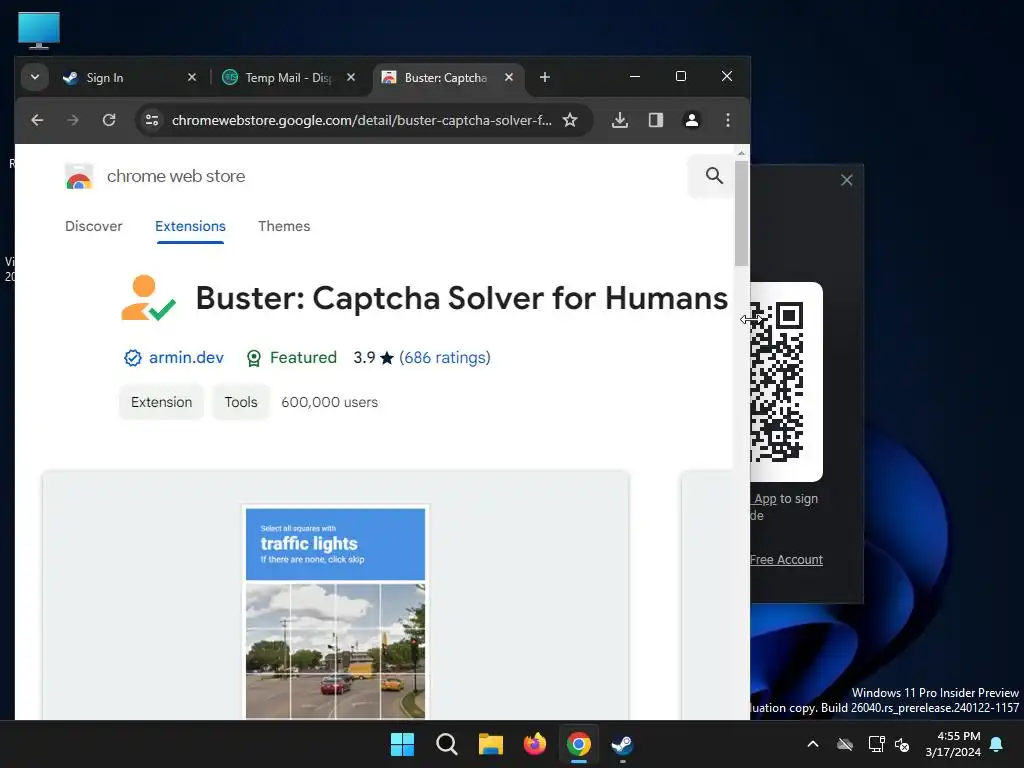Viewport: 1024px width, 768px height.
Task: View site information icon in address bar
Action: pyautogui.click(x=152, y=120)
